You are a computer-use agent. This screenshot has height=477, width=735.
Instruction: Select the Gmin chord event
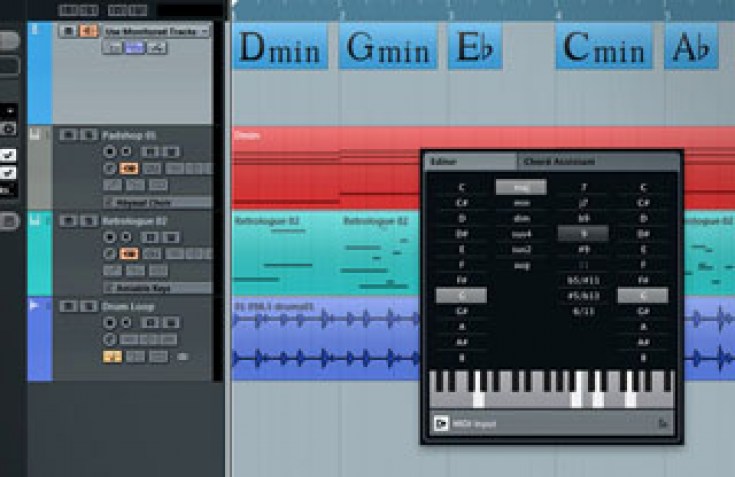point(388,47)
